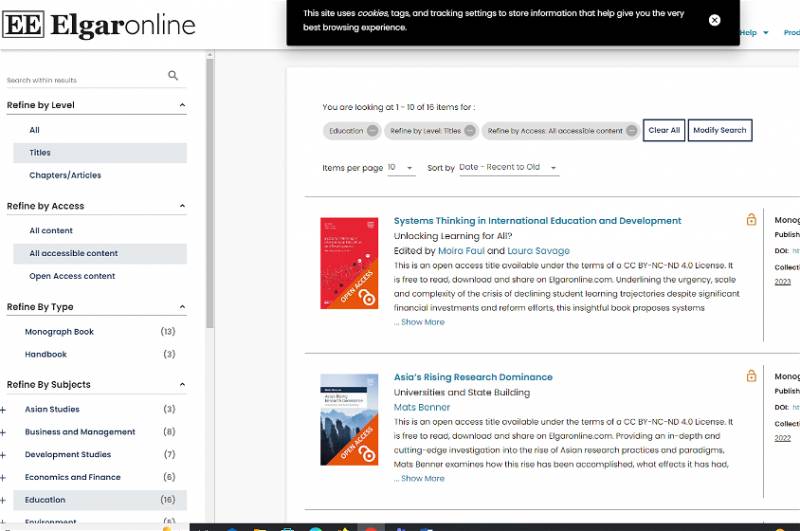Click the open access lock icon for Systems Thinking

pos(751,220)
